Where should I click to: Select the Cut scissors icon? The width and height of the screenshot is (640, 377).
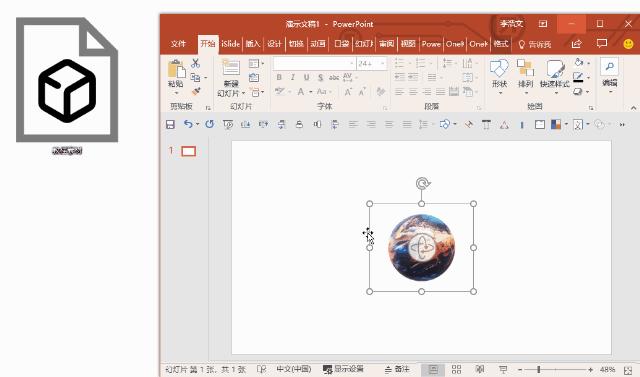tap(196, 63)
